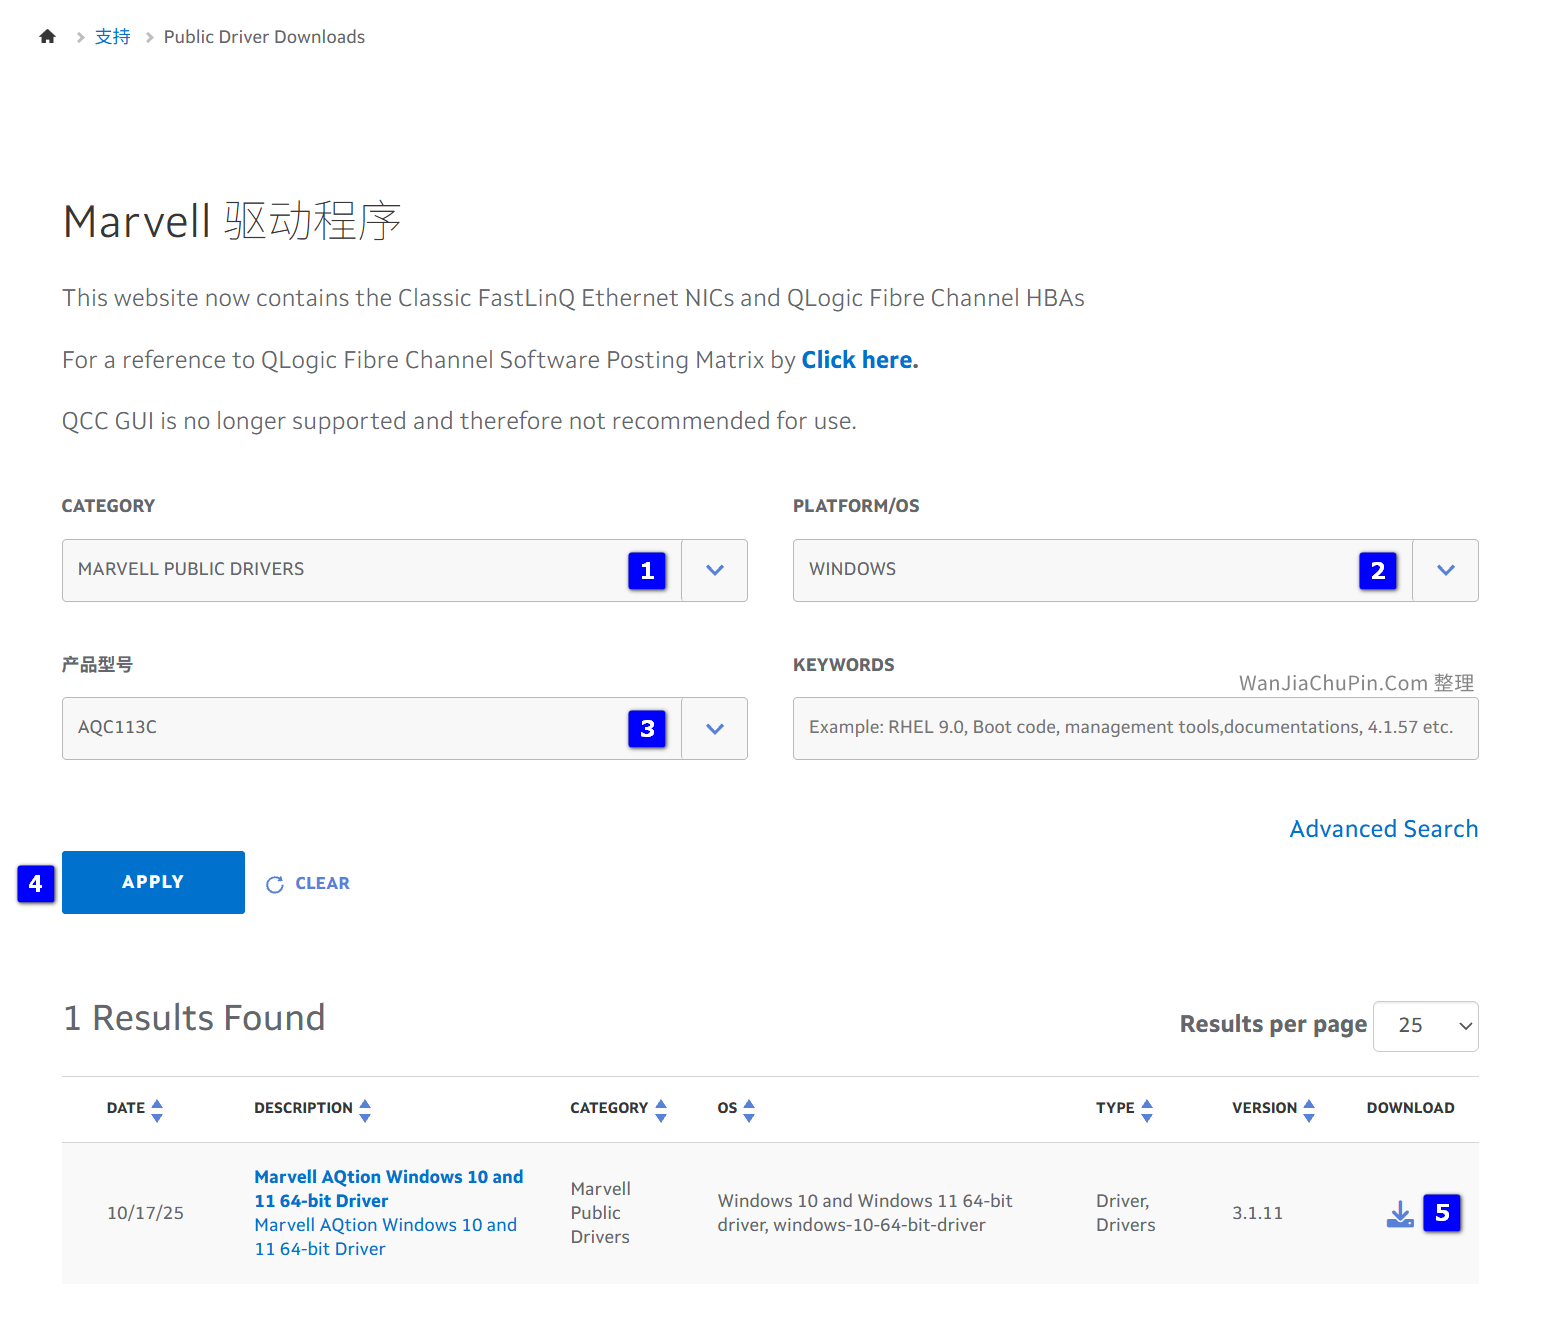Change Results per page dropdown (25)

click(1426, 1026)
